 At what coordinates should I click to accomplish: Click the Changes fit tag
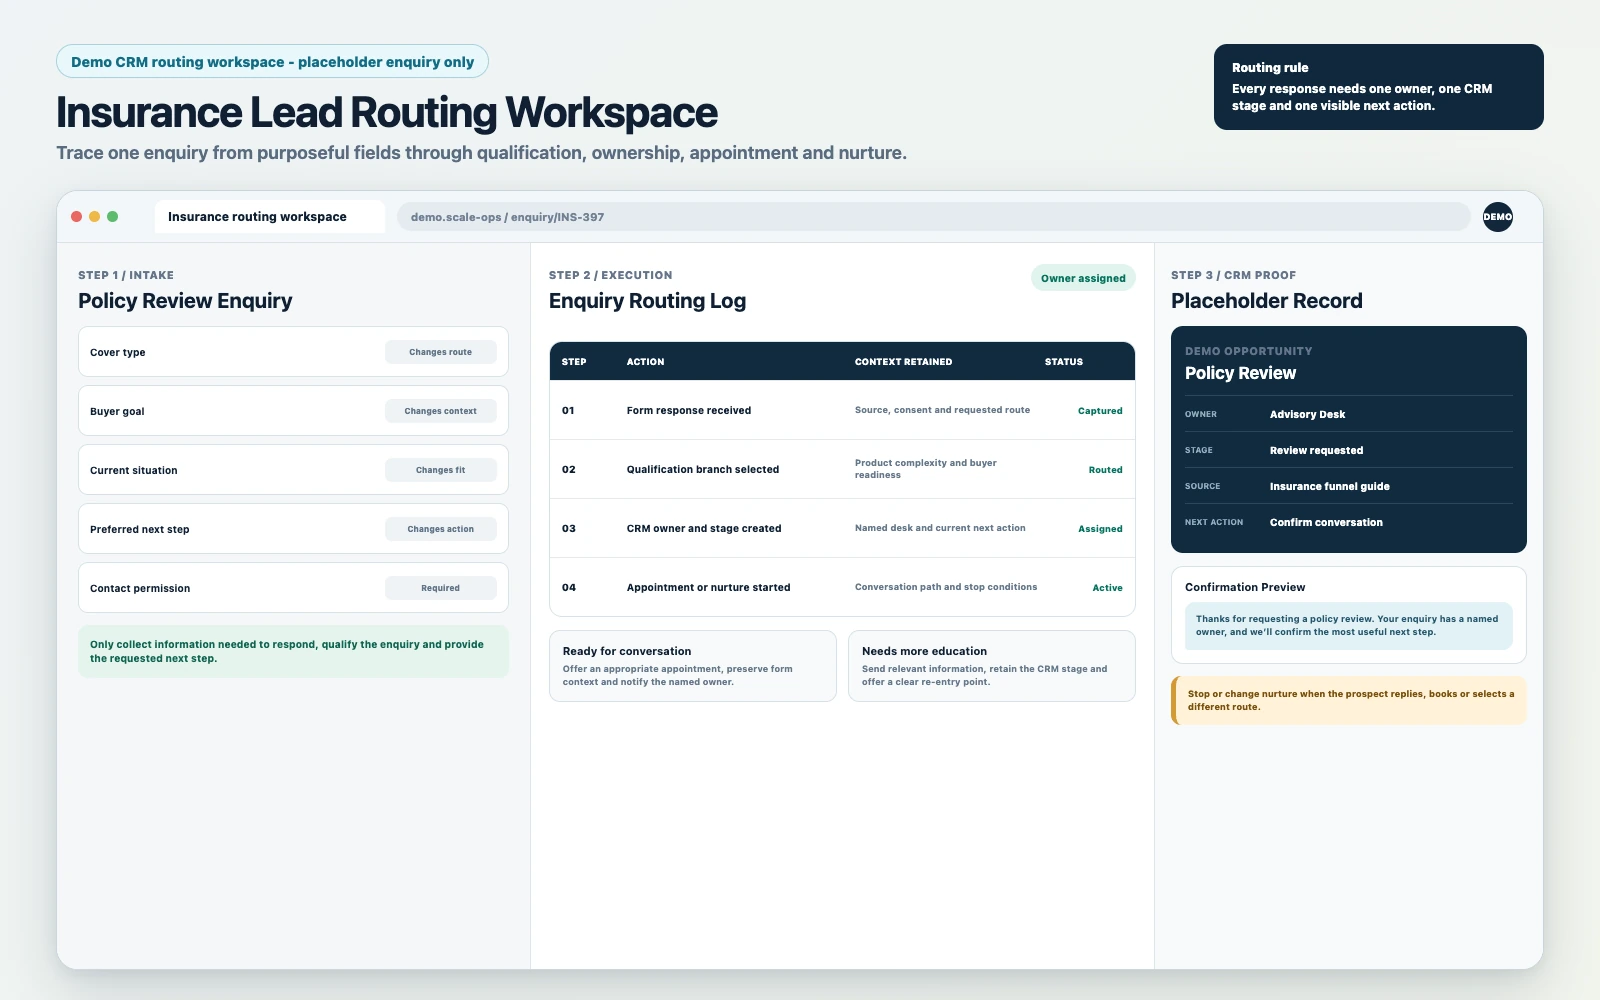[441, 470]
